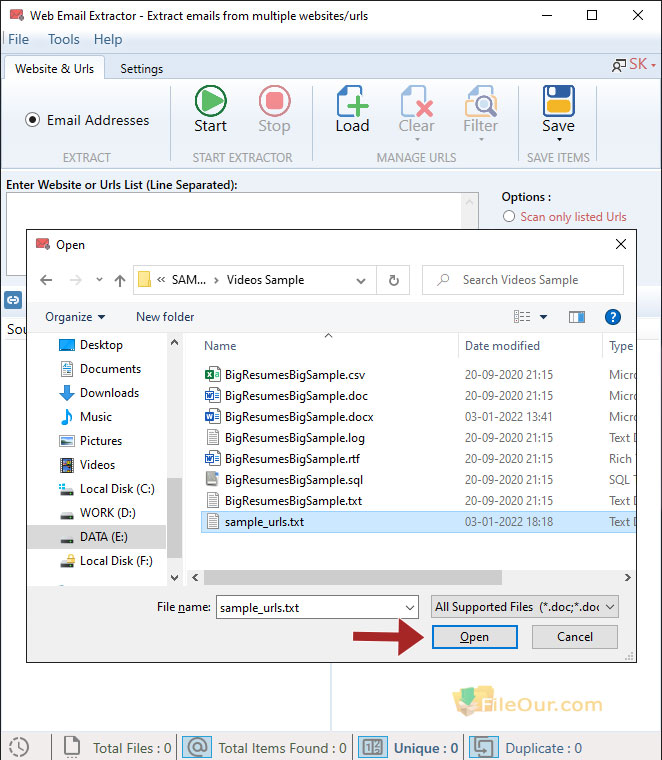Enable Scan only listed Urls option
Screen dimensions: 662x760
tap(508, 216)
